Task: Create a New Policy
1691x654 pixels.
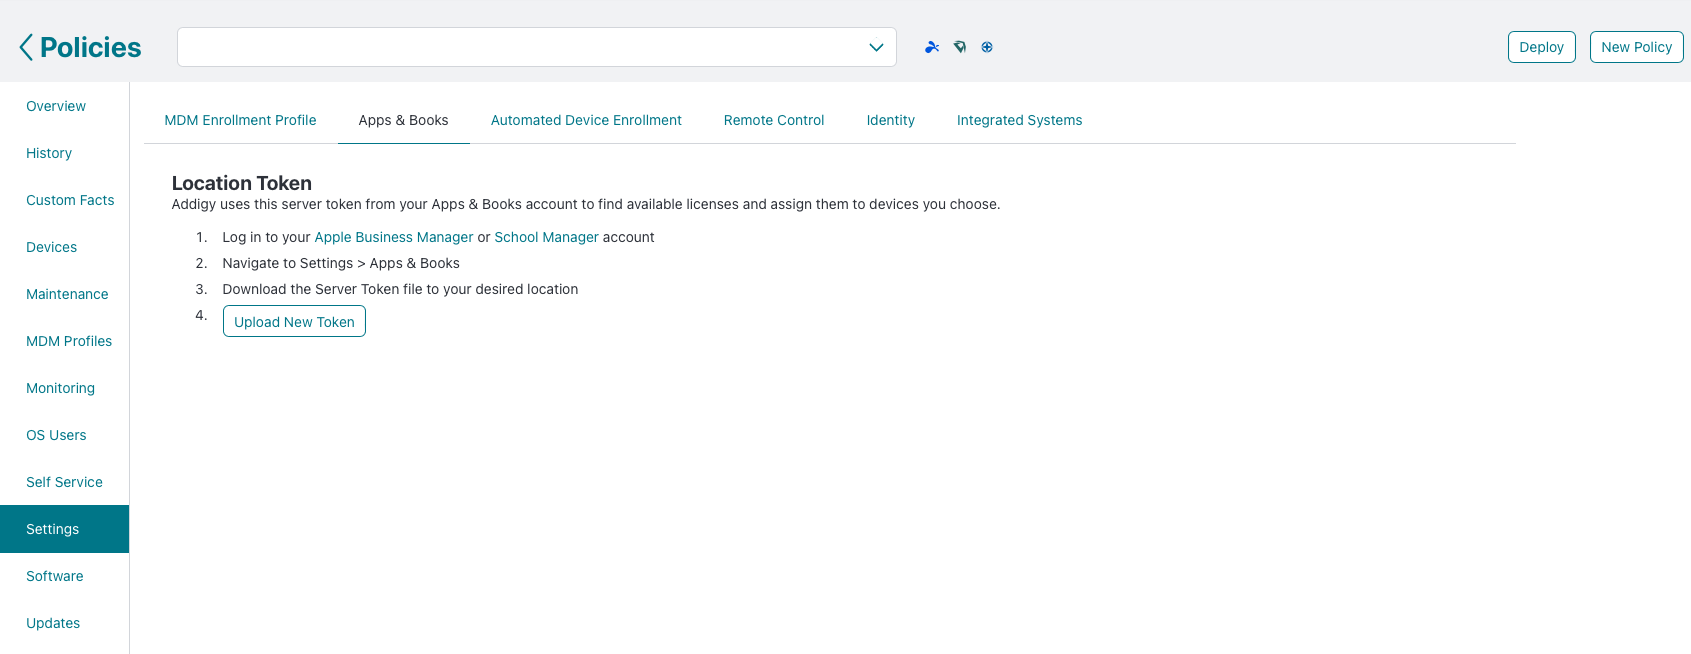Action: (1637, 47)
